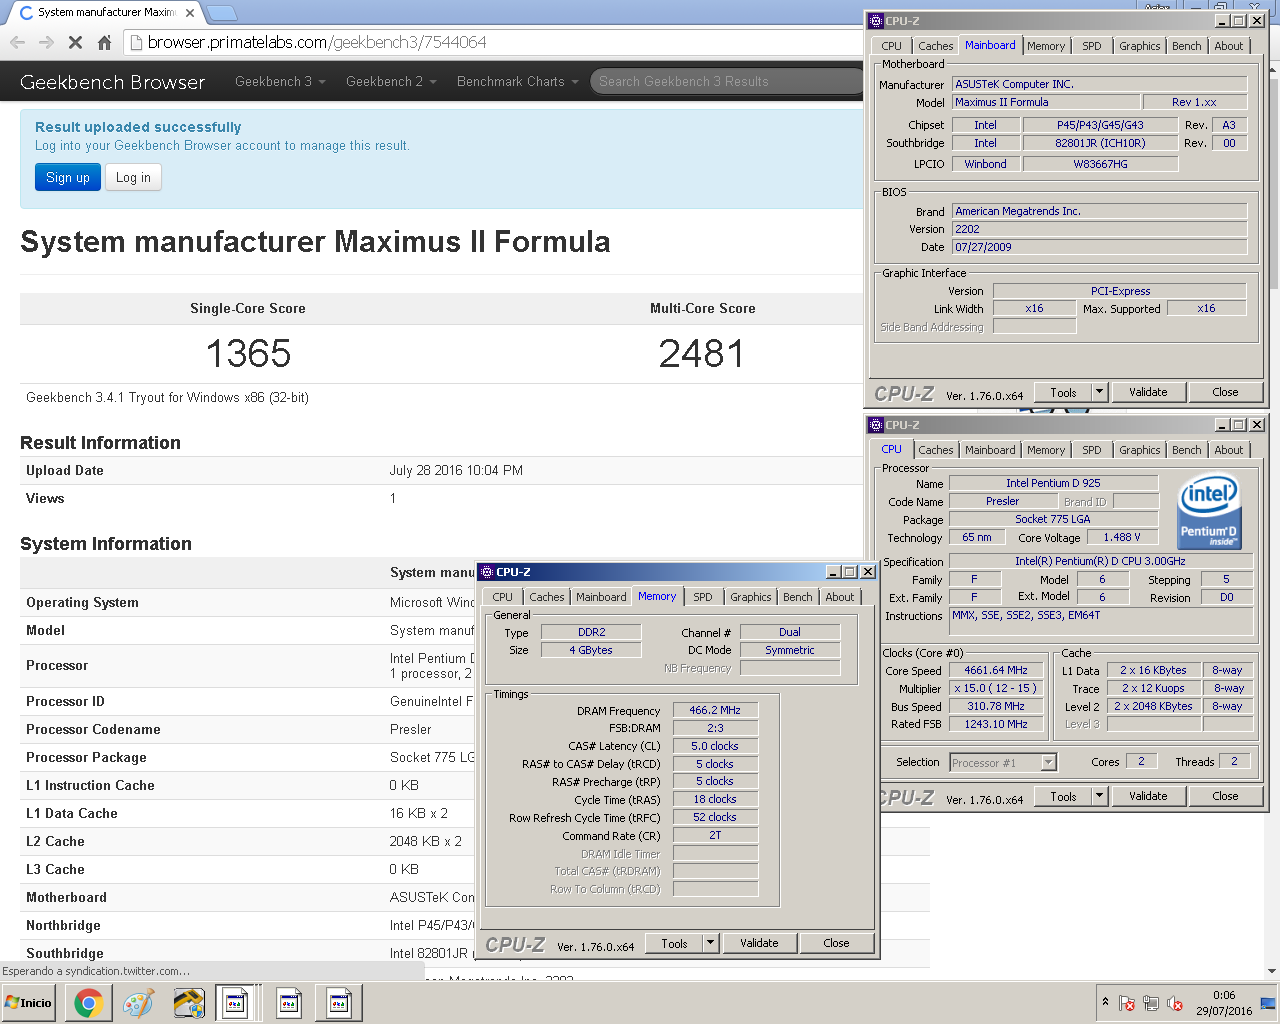Open Chrome from the taskbar

pos(88,1003)
